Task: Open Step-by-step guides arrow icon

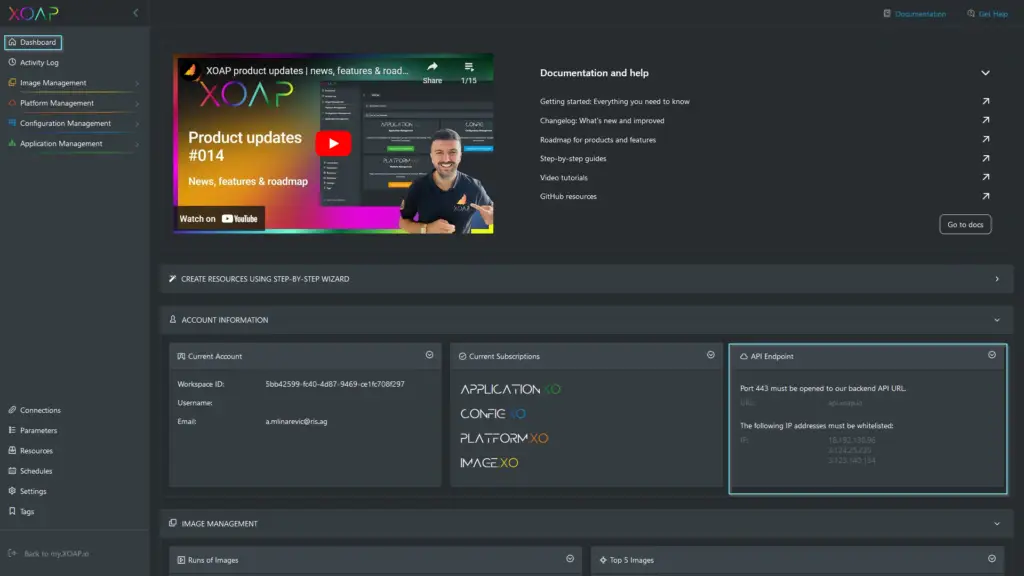Action: coord(985,158)
